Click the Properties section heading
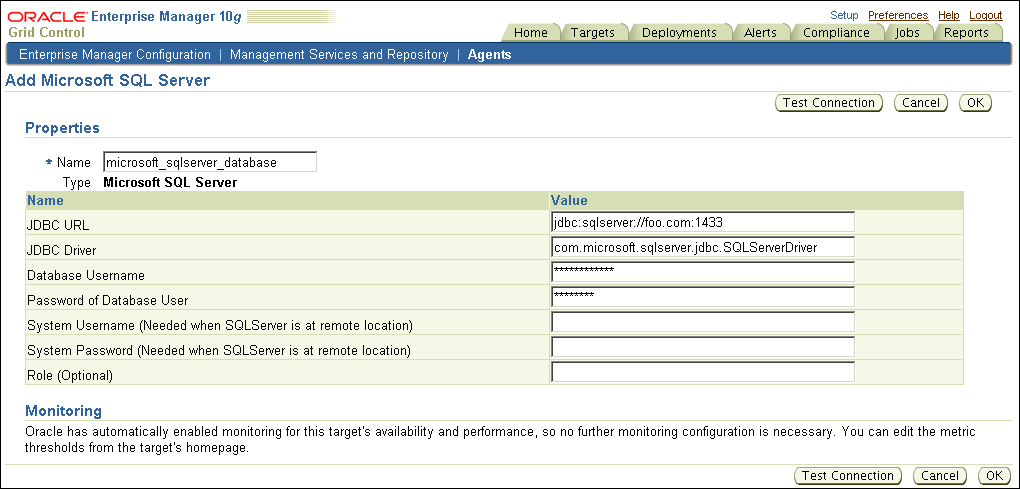 point(62,128)
